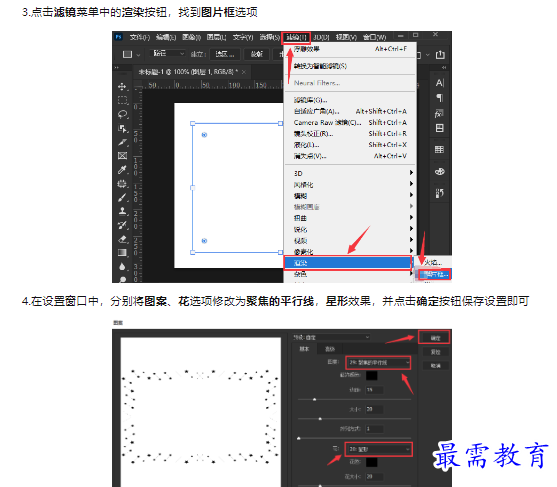Click the rectangle shape icon in options bar
557x487 pixels.
pyautogui.click(x=127, y=54)
